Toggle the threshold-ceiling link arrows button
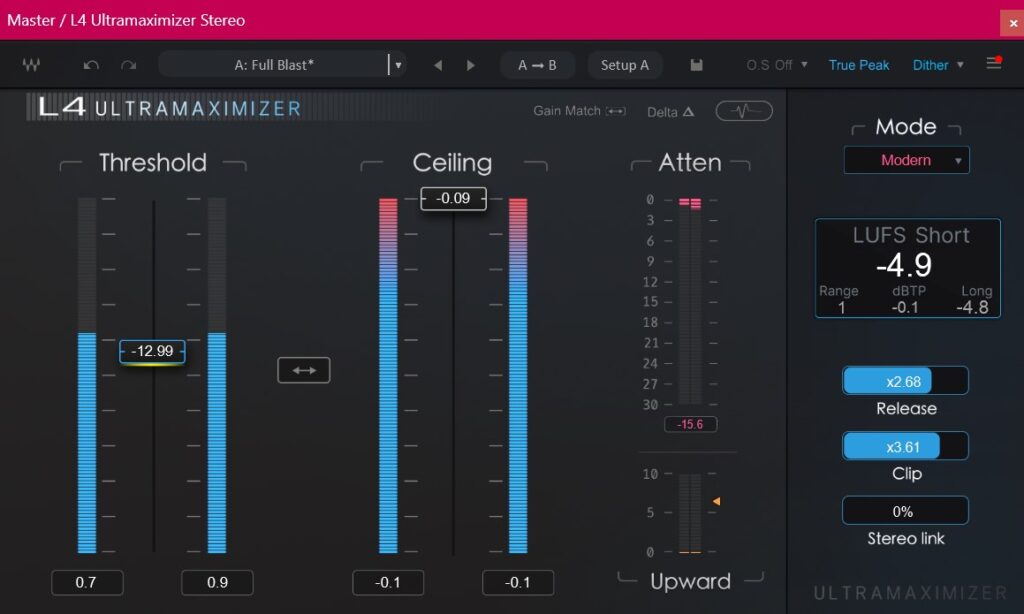 303,370
